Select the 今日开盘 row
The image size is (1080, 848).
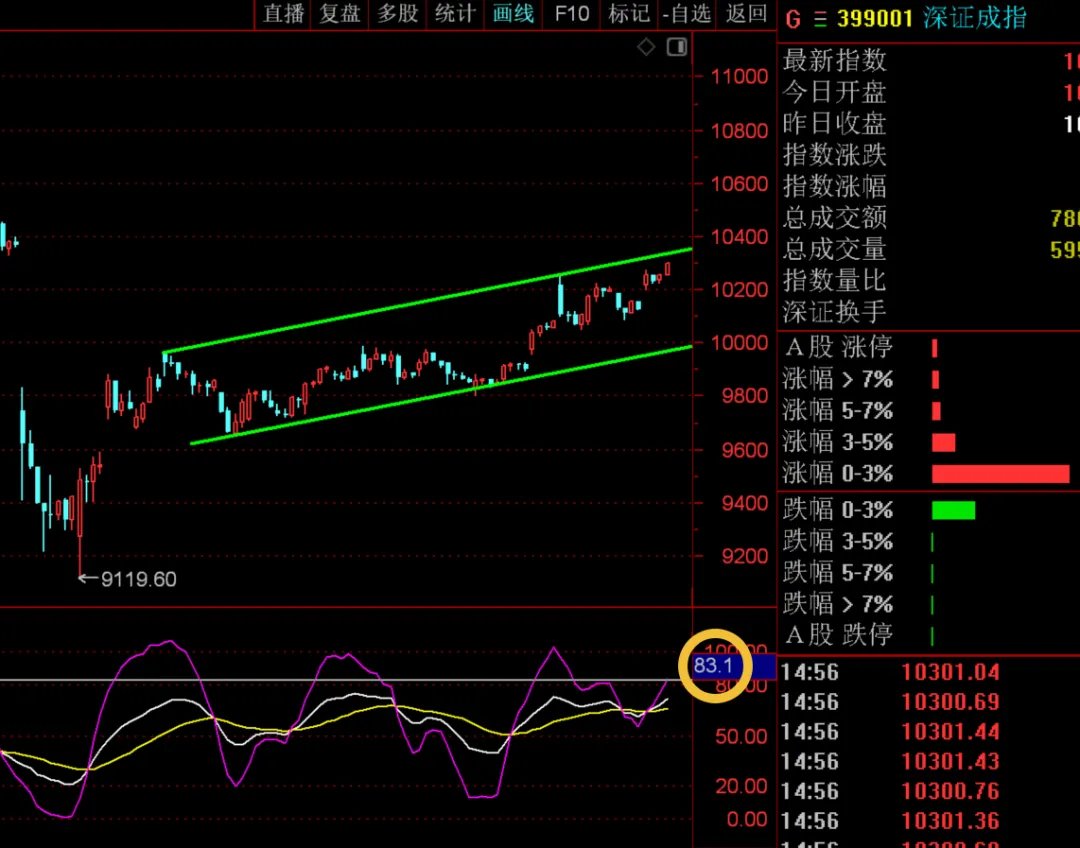(x=928, y=92)
